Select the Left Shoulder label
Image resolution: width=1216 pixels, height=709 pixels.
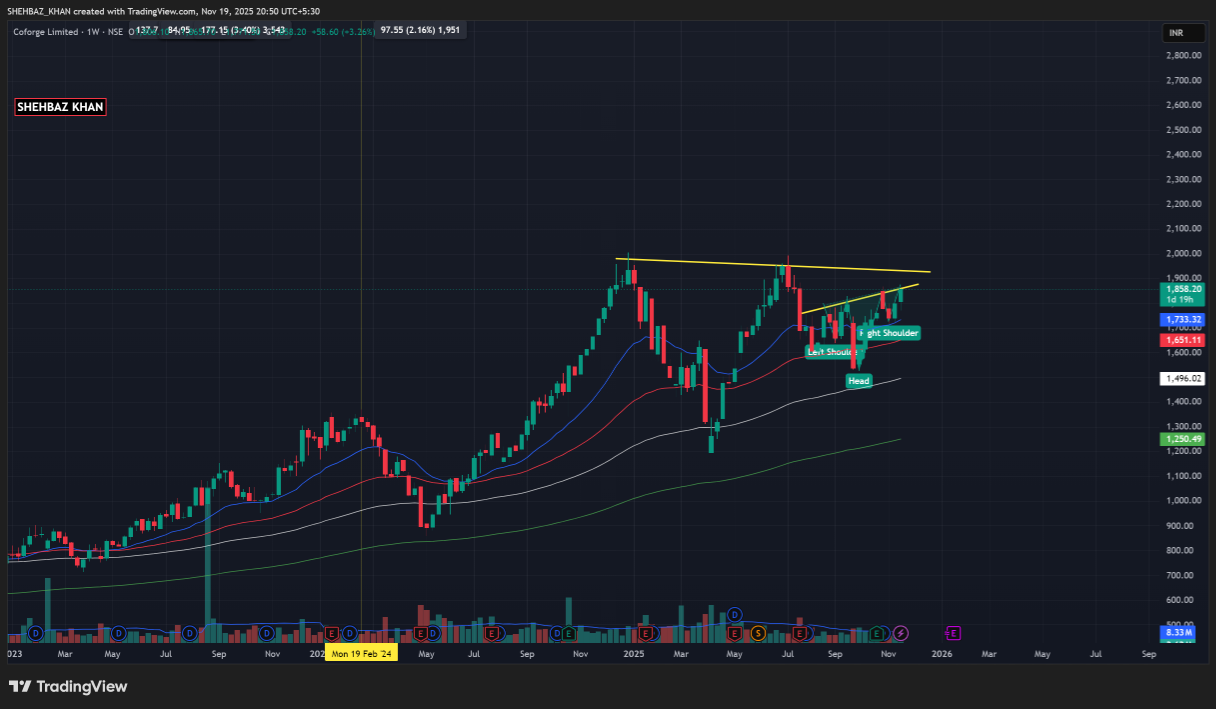(x=830, y=352)
